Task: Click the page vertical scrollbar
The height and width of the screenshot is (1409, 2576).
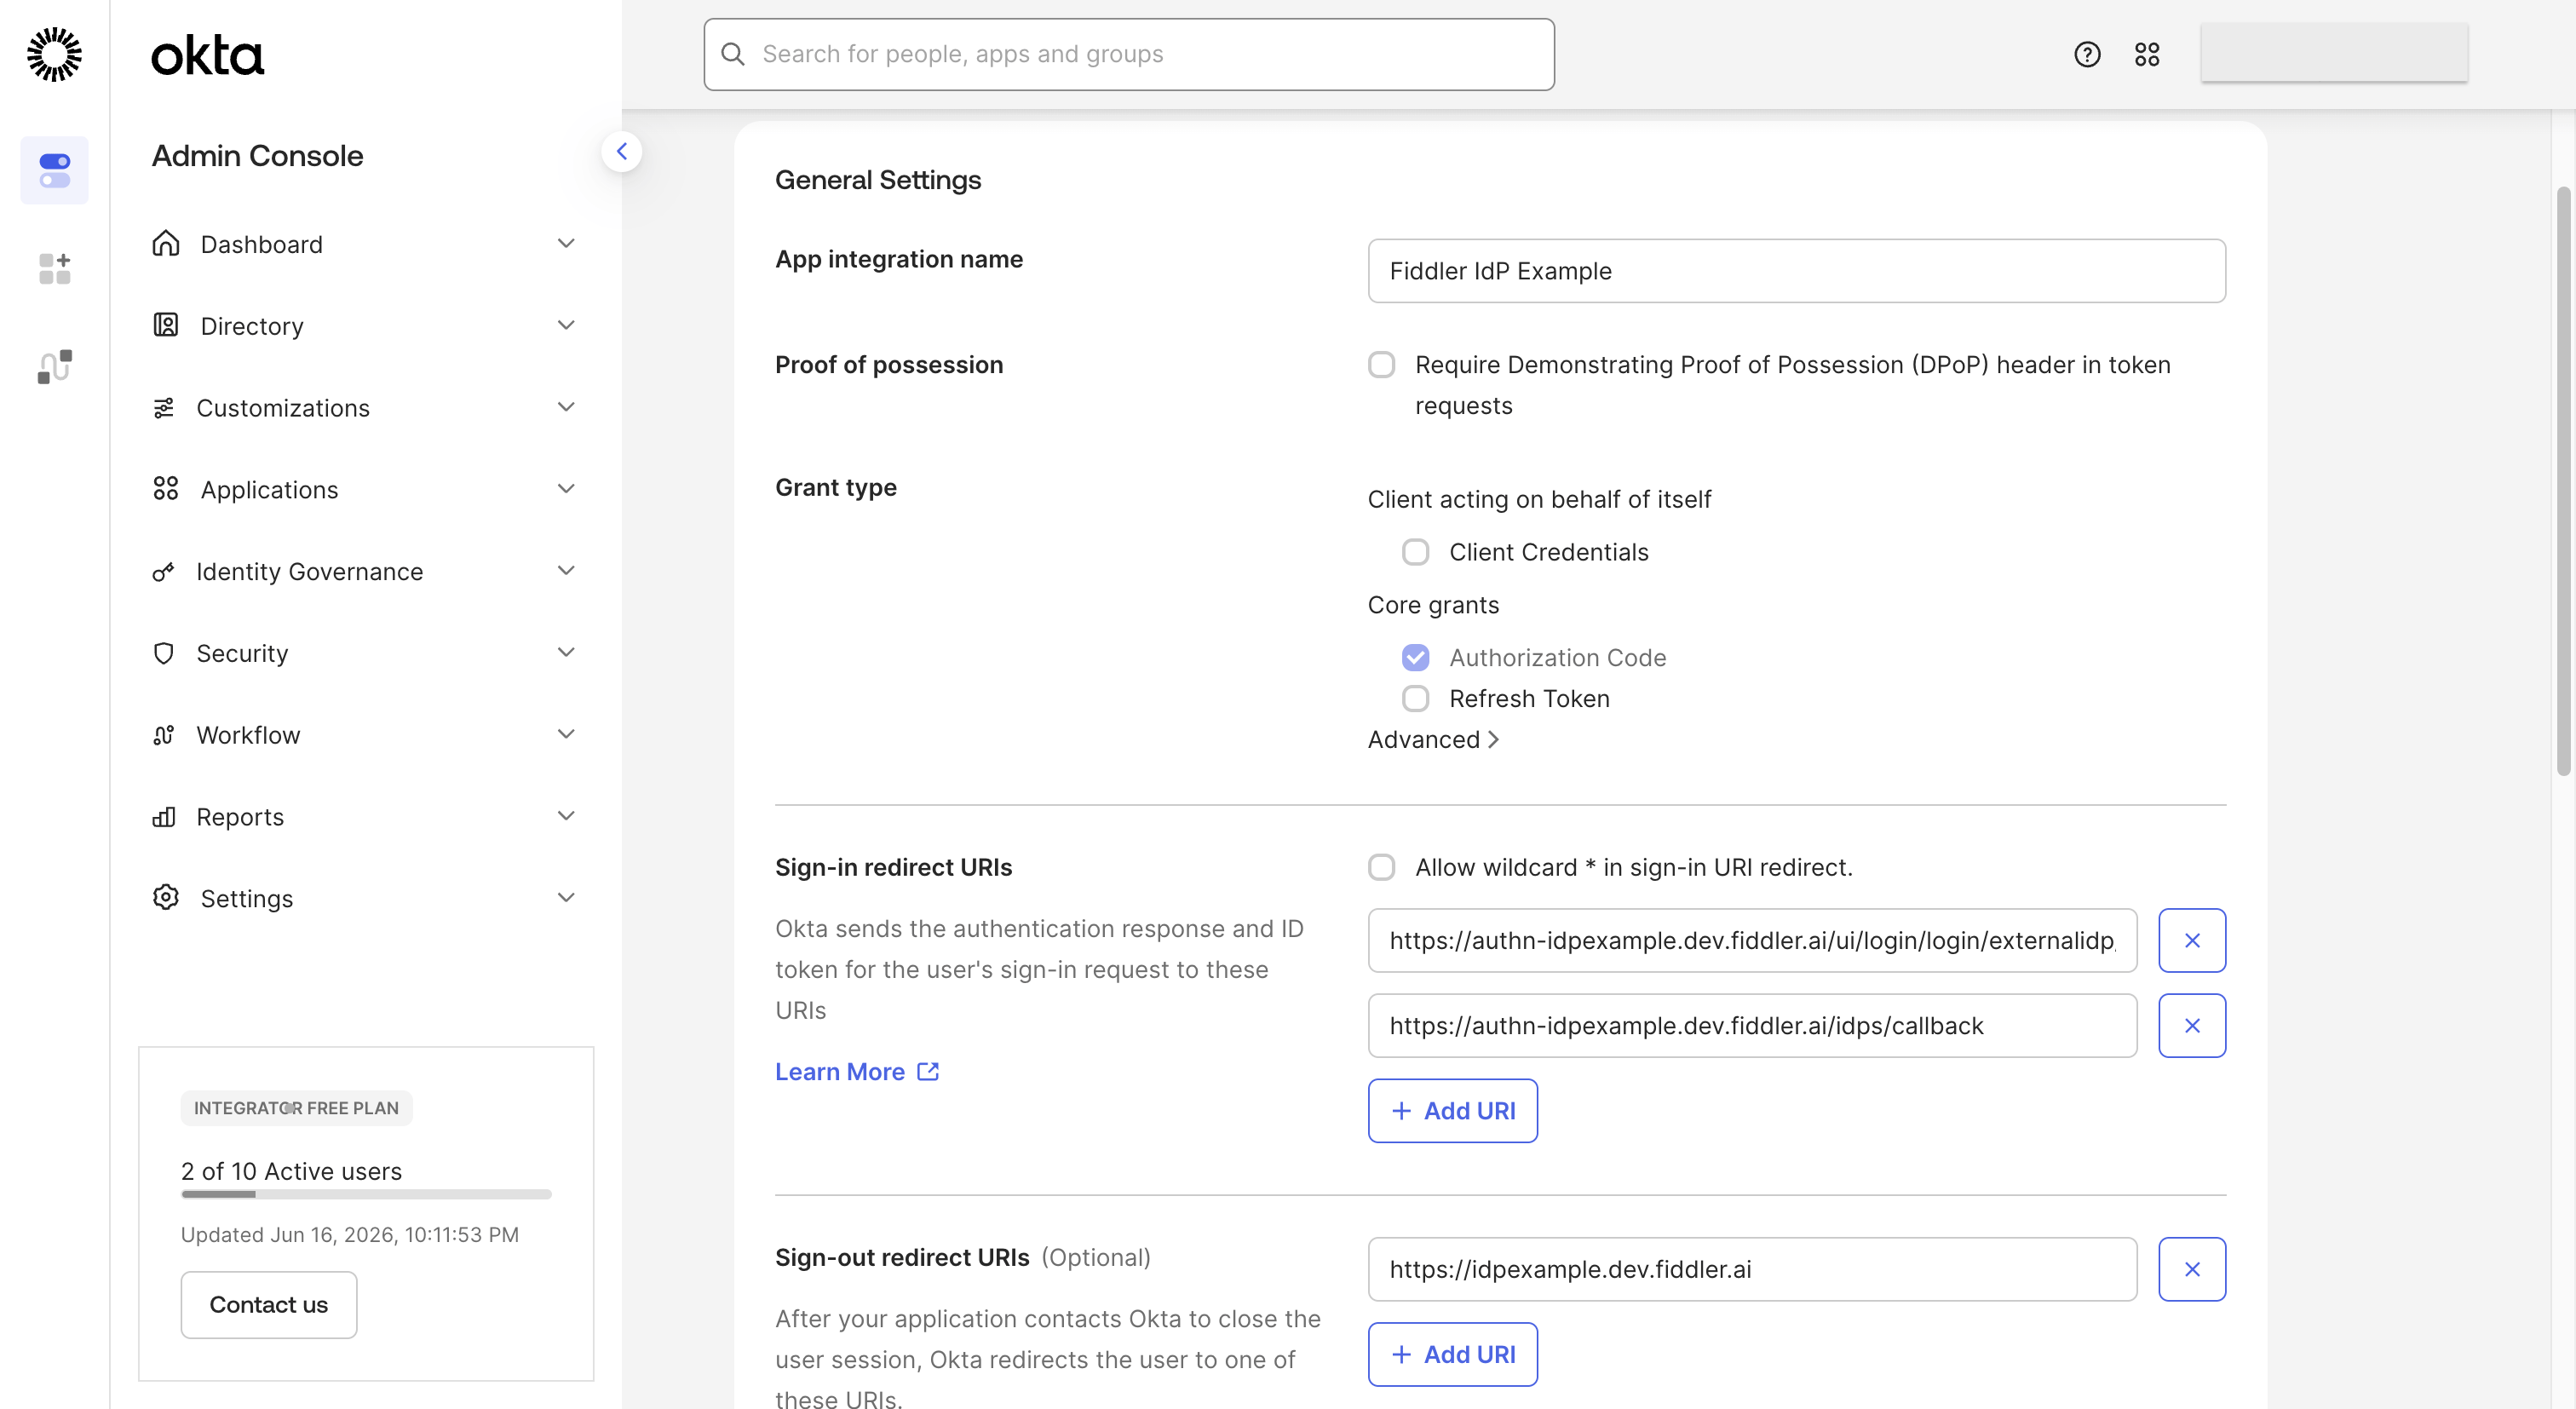Action: pos(2563,480)
